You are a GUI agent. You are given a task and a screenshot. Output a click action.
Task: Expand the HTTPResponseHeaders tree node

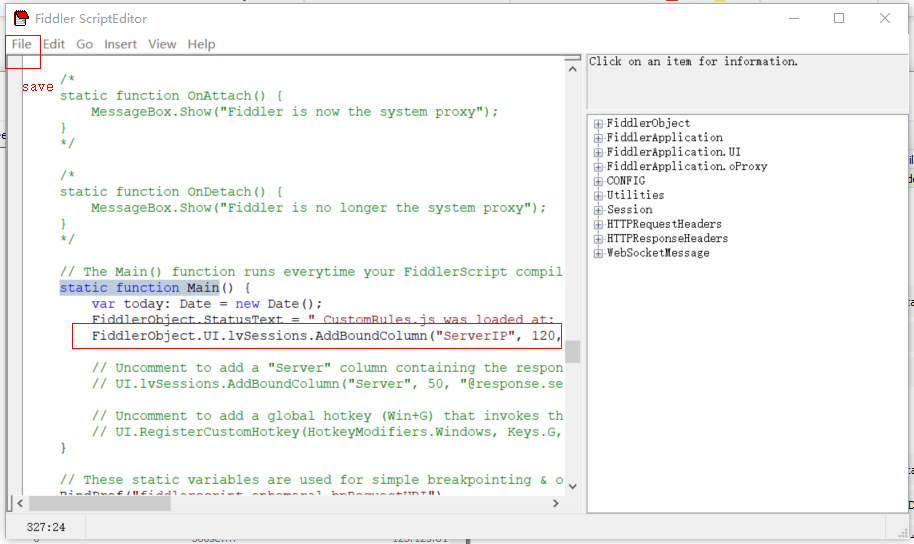[x=598, y=239]
